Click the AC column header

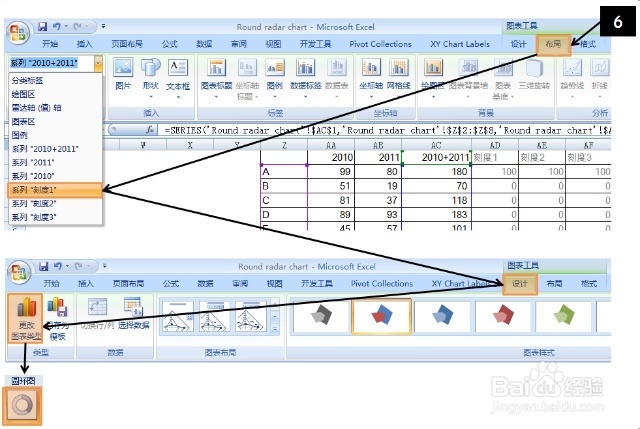click(436, 145)
